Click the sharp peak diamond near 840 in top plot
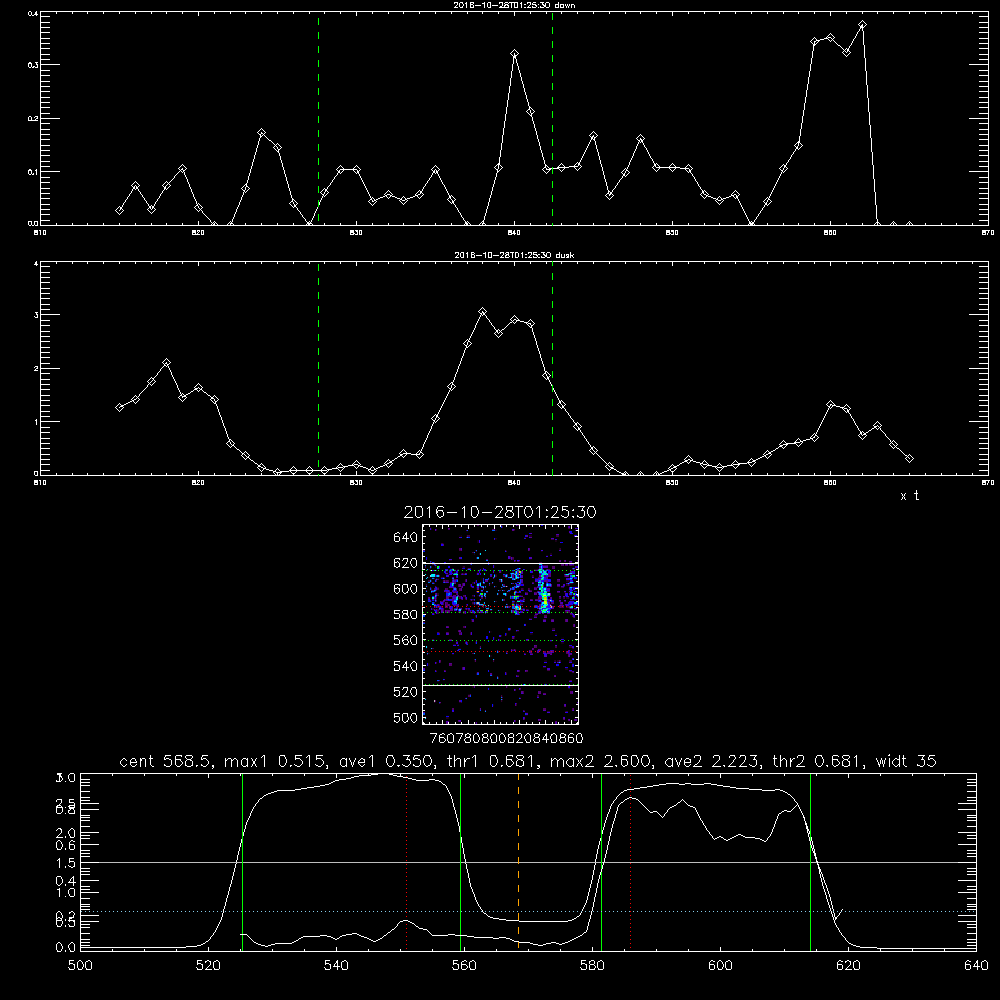The width and height of the screenshot is (1000, 1000). (x=515, y=54)
